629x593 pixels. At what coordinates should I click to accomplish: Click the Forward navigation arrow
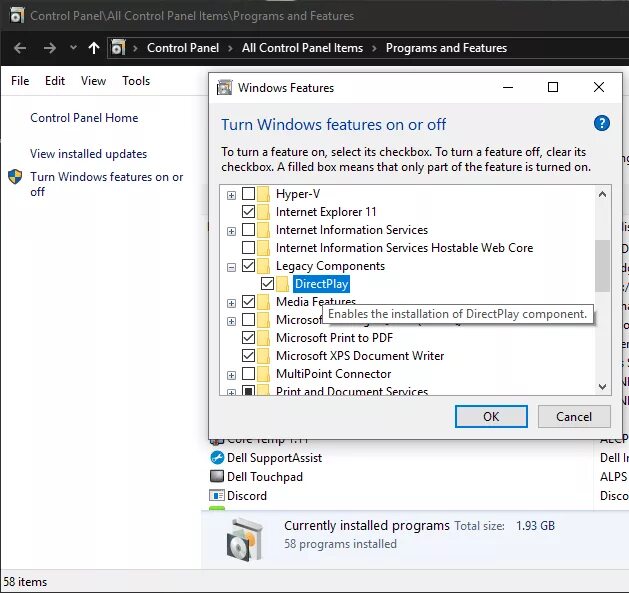50,48
